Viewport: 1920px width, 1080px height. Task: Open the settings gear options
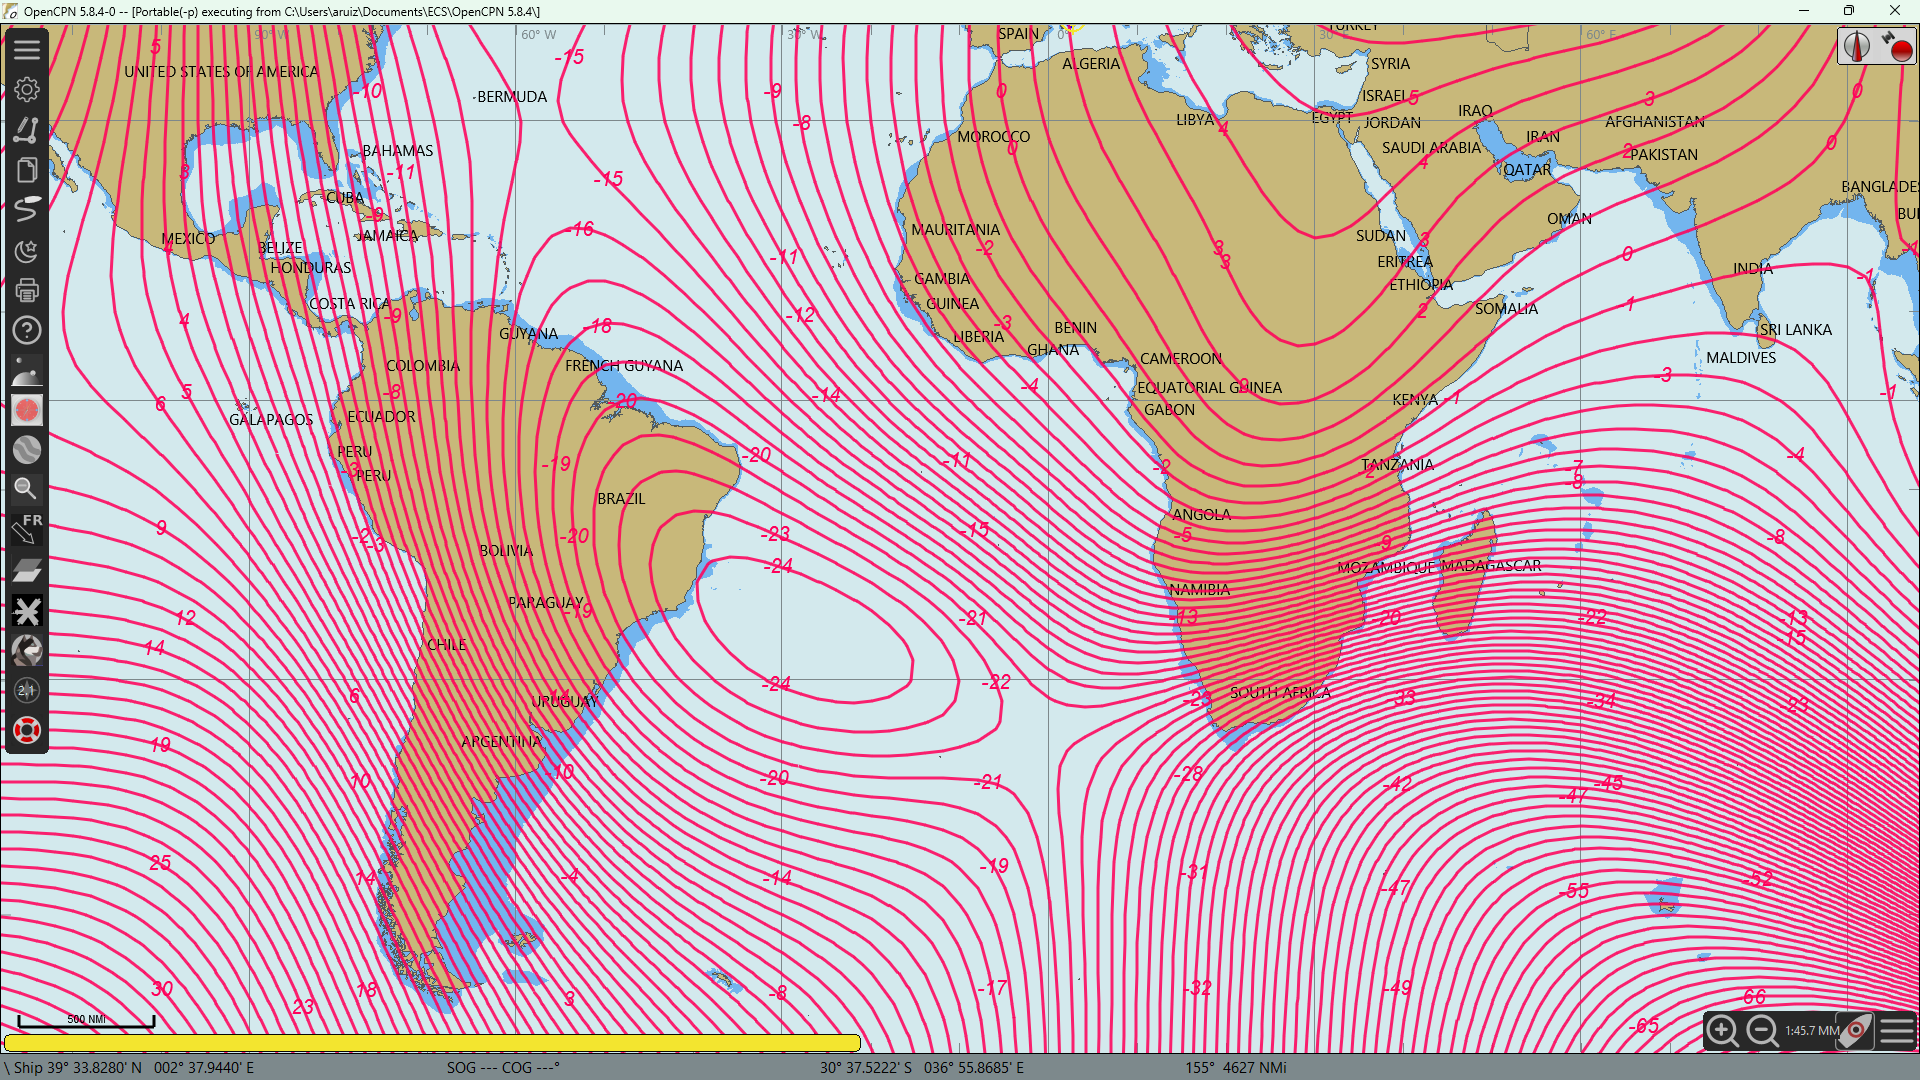[27, 89]
